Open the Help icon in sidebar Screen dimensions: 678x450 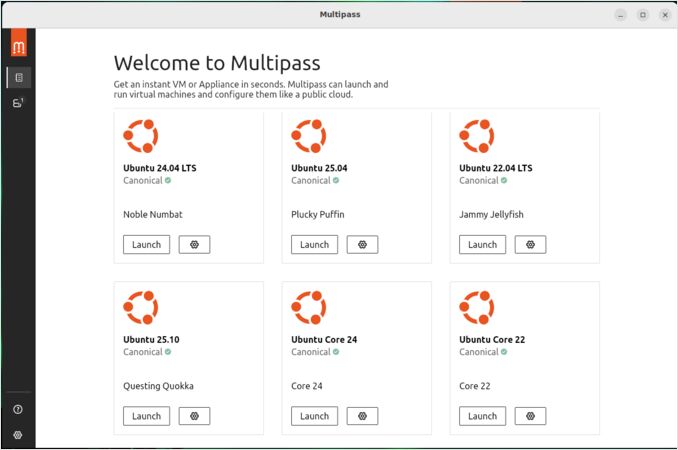[18, 410]
